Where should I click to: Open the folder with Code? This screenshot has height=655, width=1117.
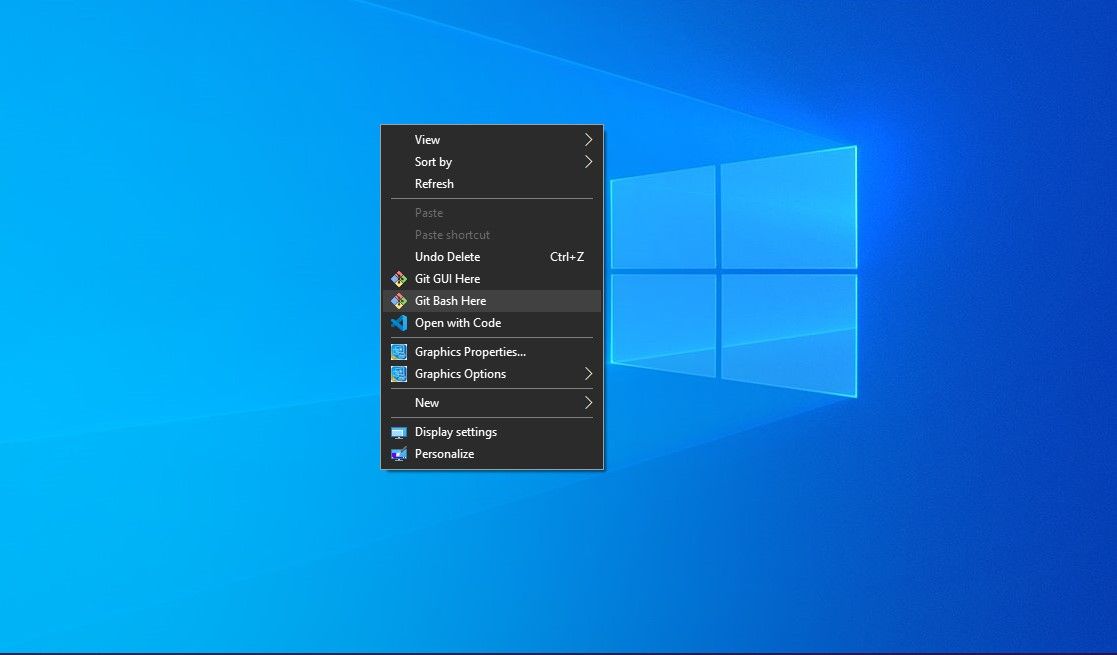(x=458, y=323)
